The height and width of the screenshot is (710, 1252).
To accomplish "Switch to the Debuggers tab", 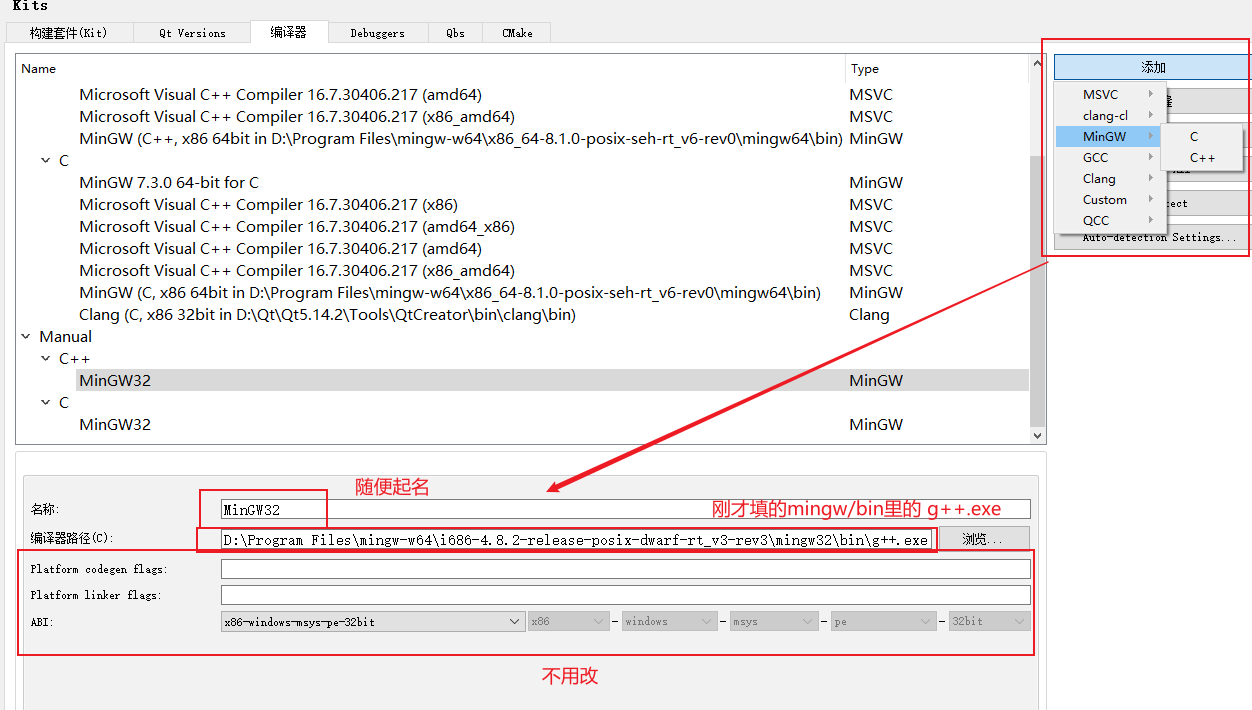I will pyautogui.click(x=378, y=32).
